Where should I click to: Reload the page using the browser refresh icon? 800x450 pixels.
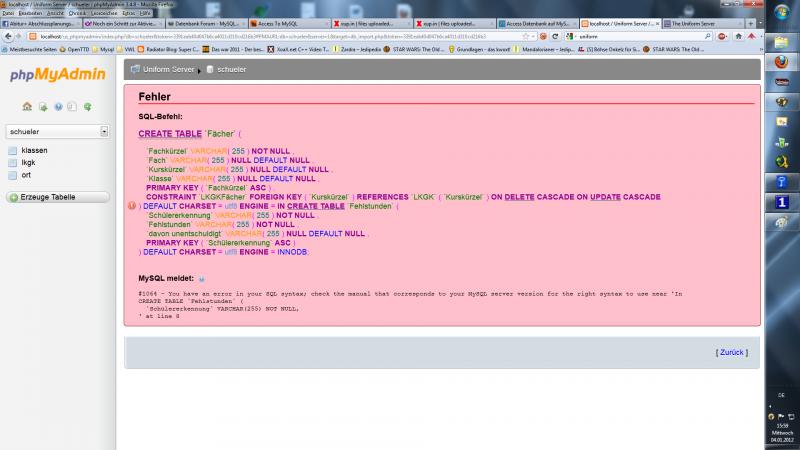[553, 35]
